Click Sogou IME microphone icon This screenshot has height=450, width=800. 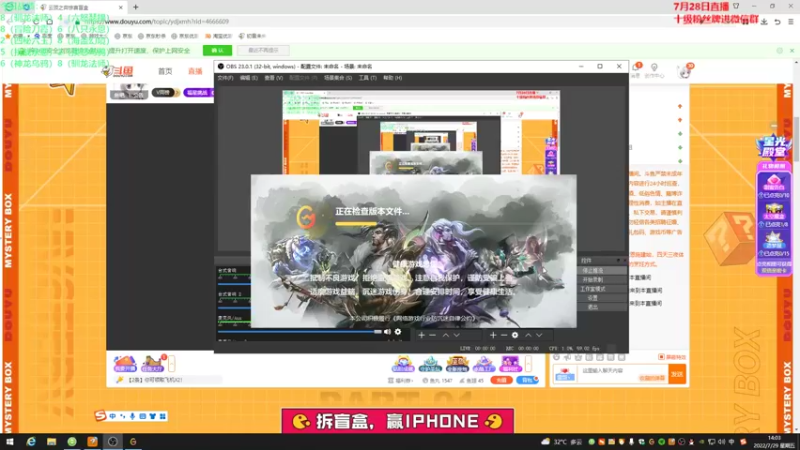[132, 416]
